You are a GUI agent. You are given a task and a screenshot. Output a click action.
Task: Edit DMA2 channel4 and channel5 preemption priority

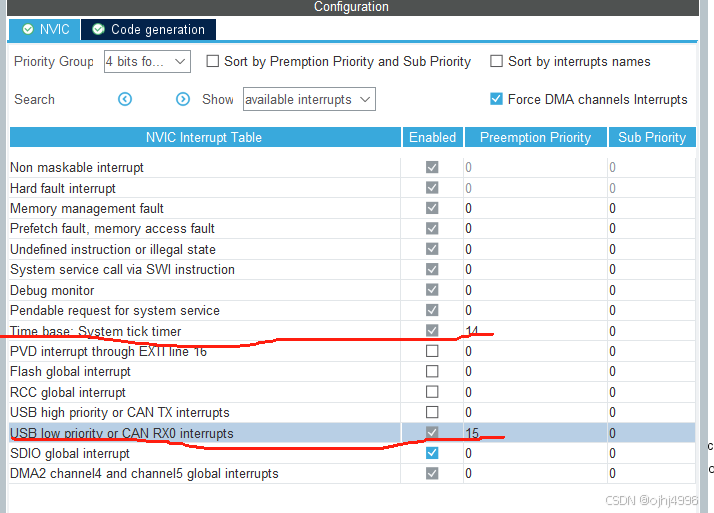tap(536, 473)
